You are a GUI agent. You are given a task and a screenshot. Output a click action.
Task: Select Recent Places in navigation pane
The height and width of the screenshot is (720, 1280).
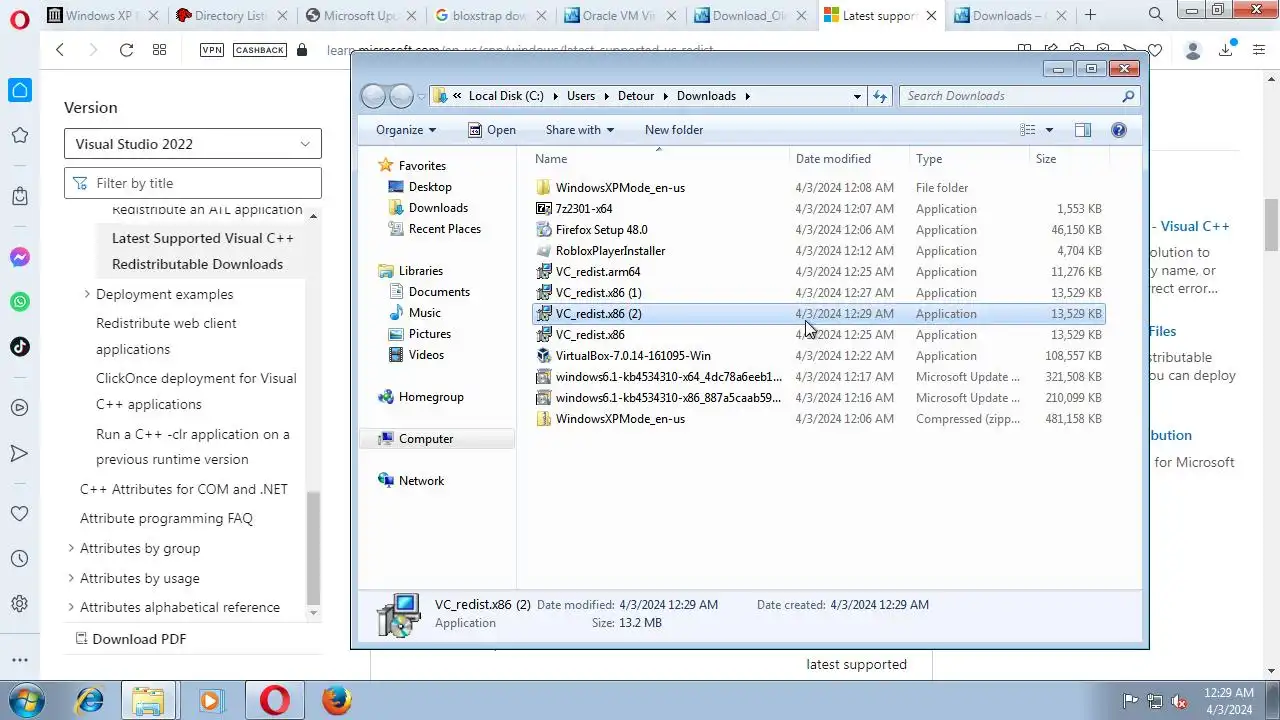pyautogui.click(x=445, y=229)
